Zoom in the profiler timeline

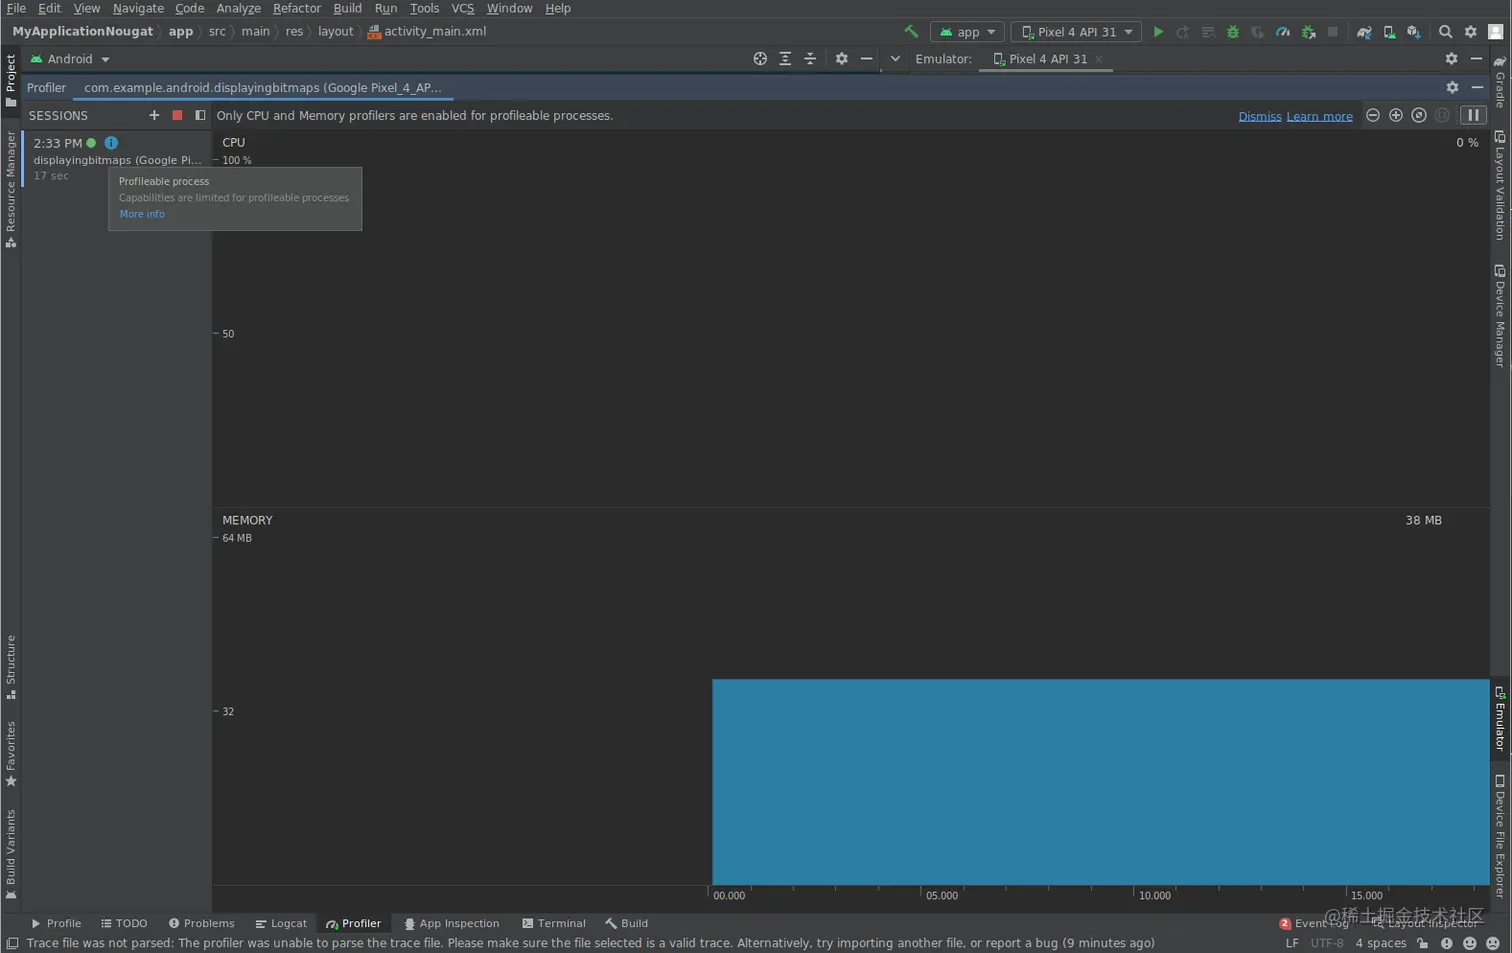tap(1396, 115)
